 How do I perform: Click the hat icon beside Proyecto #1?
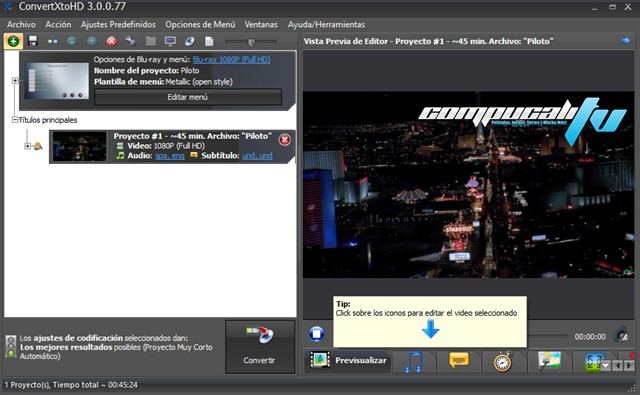point(38,146)
